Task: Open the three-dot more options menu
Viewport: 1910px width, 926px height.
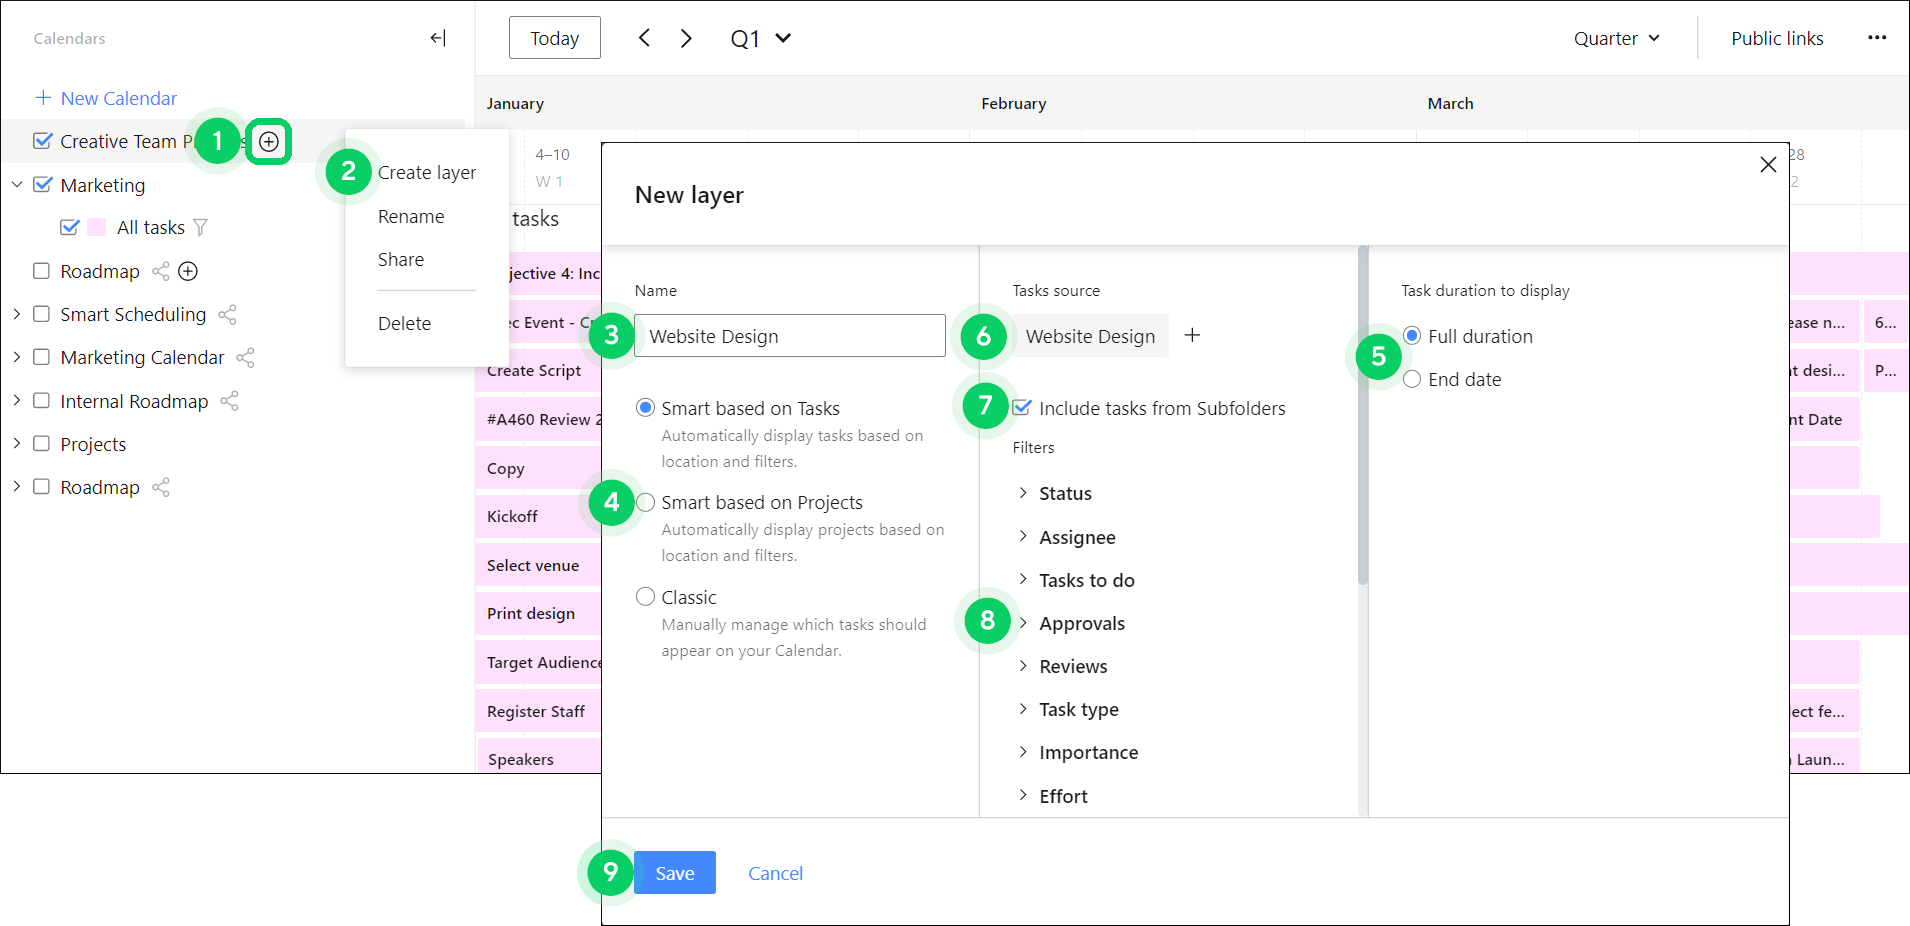Action: (1876, 38)
